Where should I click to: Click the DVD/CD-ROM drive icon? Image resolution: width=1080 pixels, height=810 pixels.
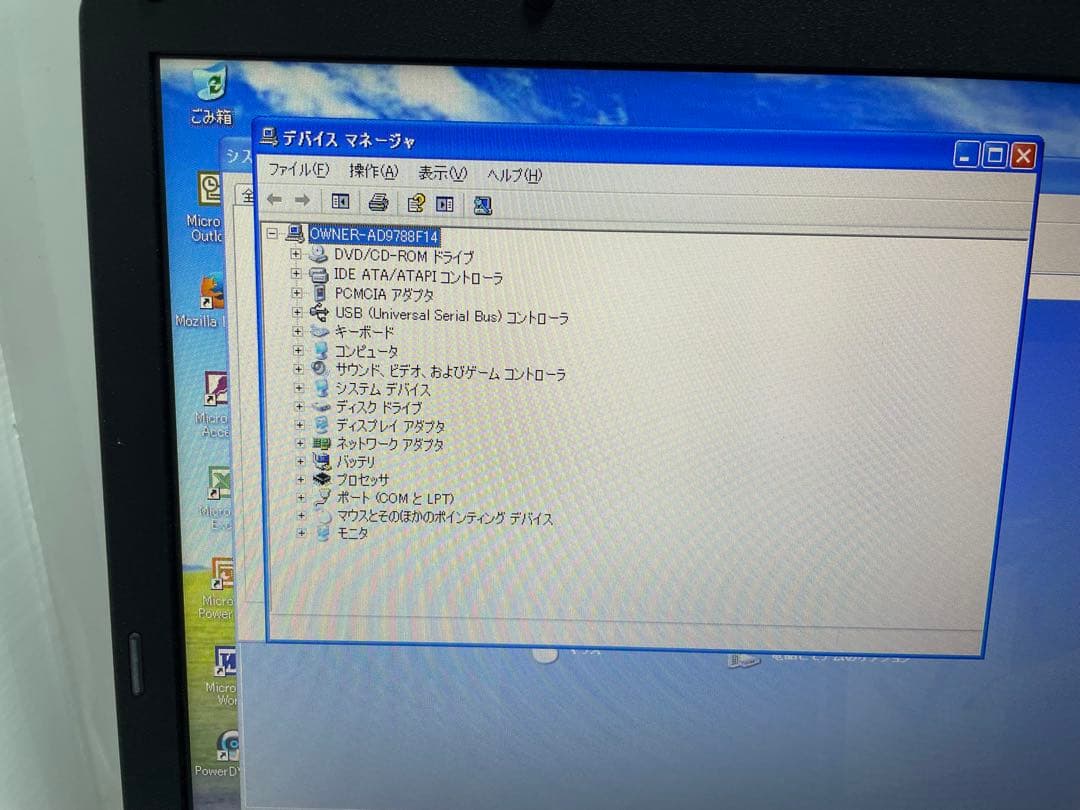pos(318,255)
